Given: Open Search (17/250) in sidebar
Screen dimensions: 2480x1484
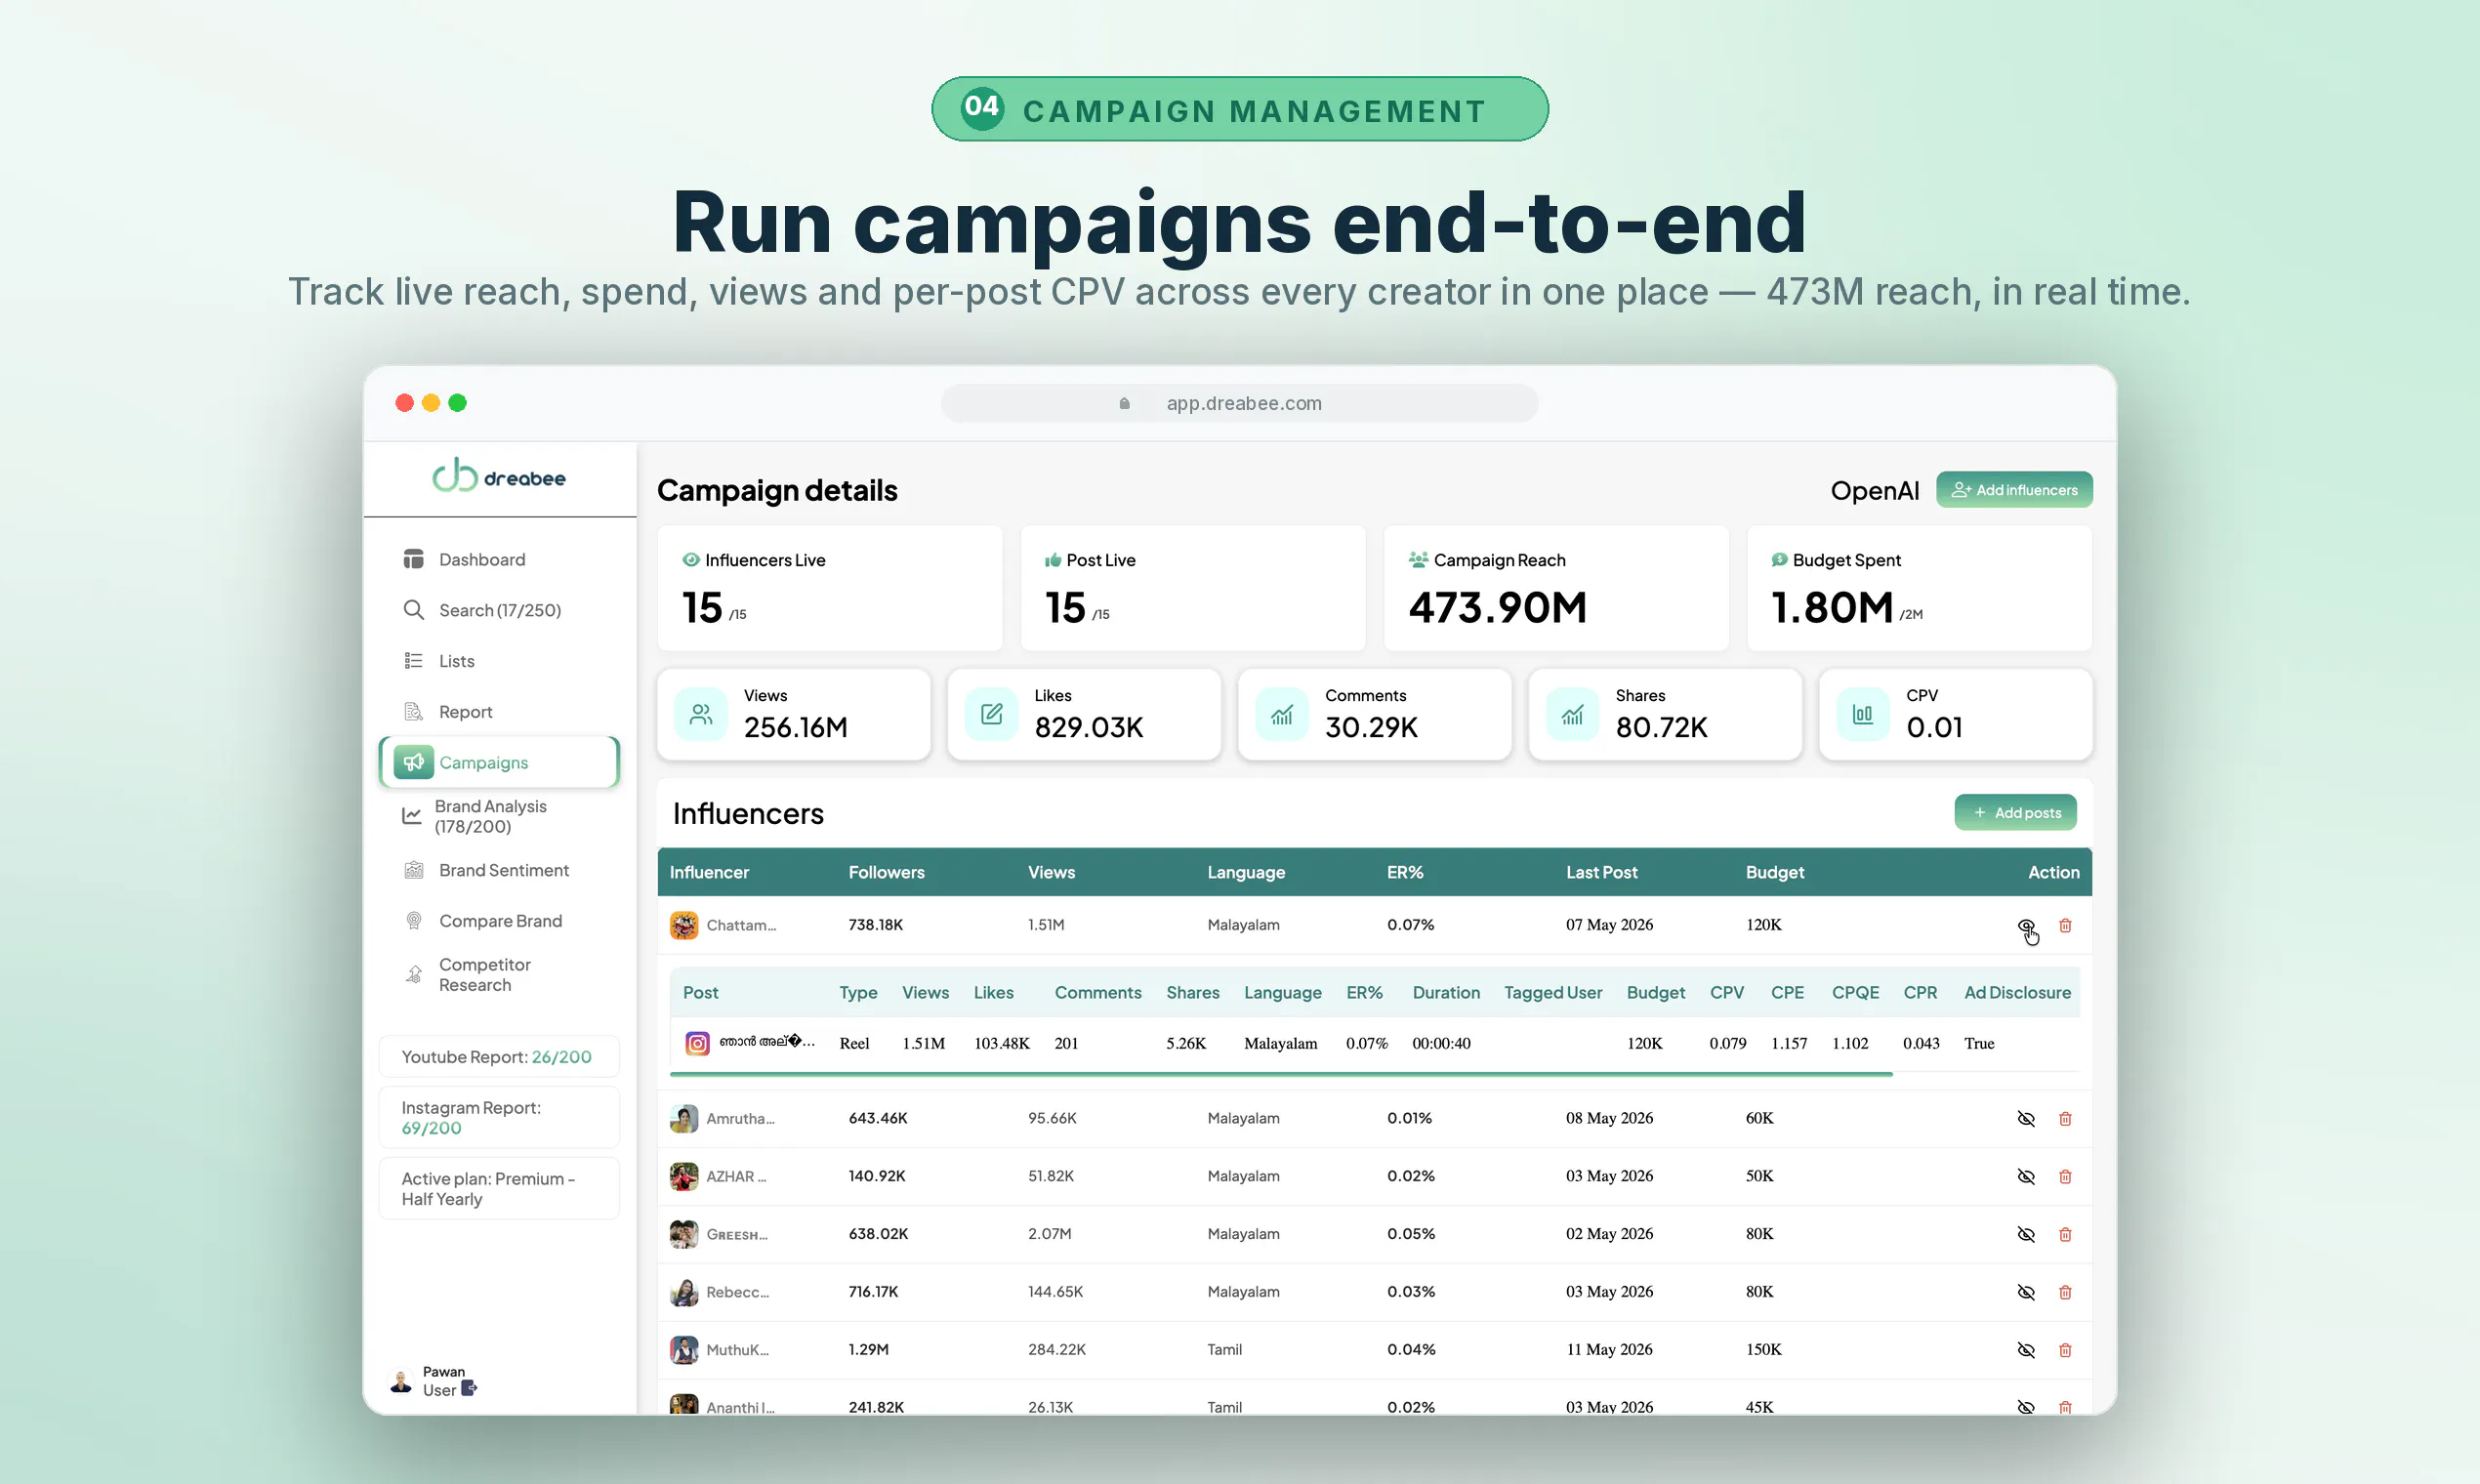Looking at the screenshot, I should click(x=499, y=610).
